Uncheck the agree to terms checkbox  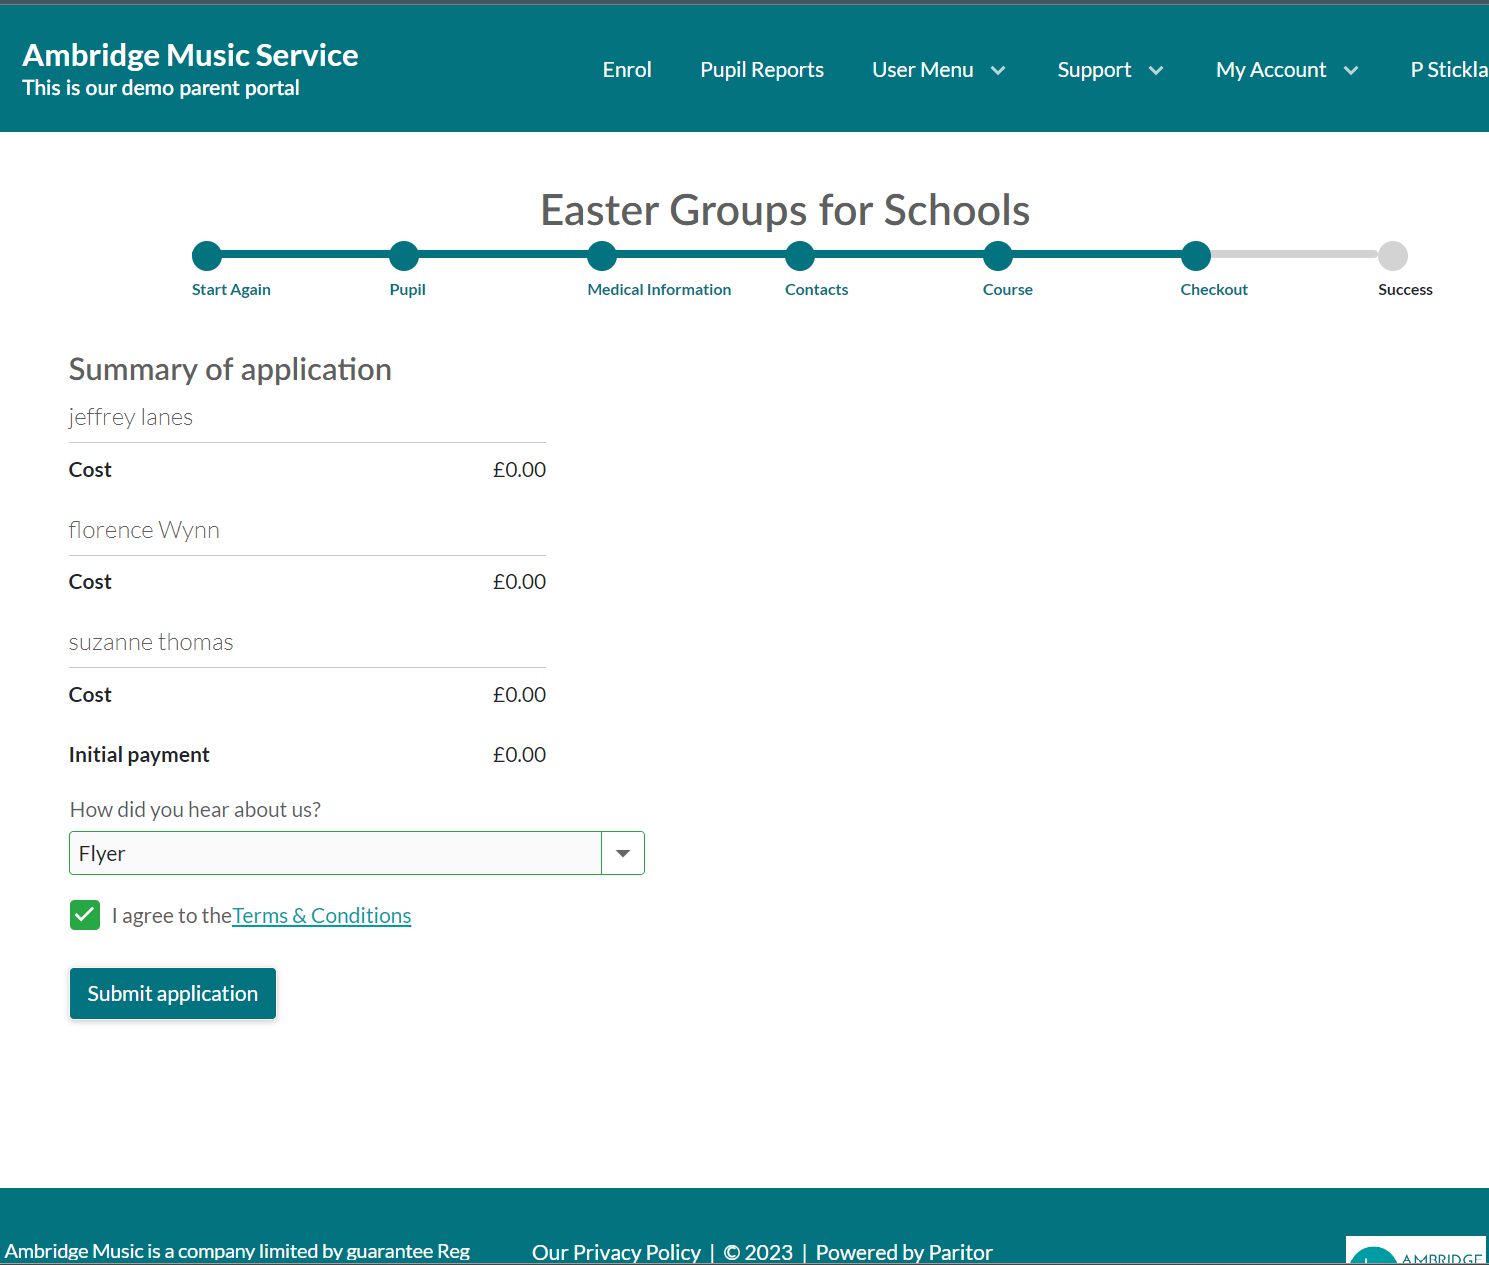pos(85,915)
